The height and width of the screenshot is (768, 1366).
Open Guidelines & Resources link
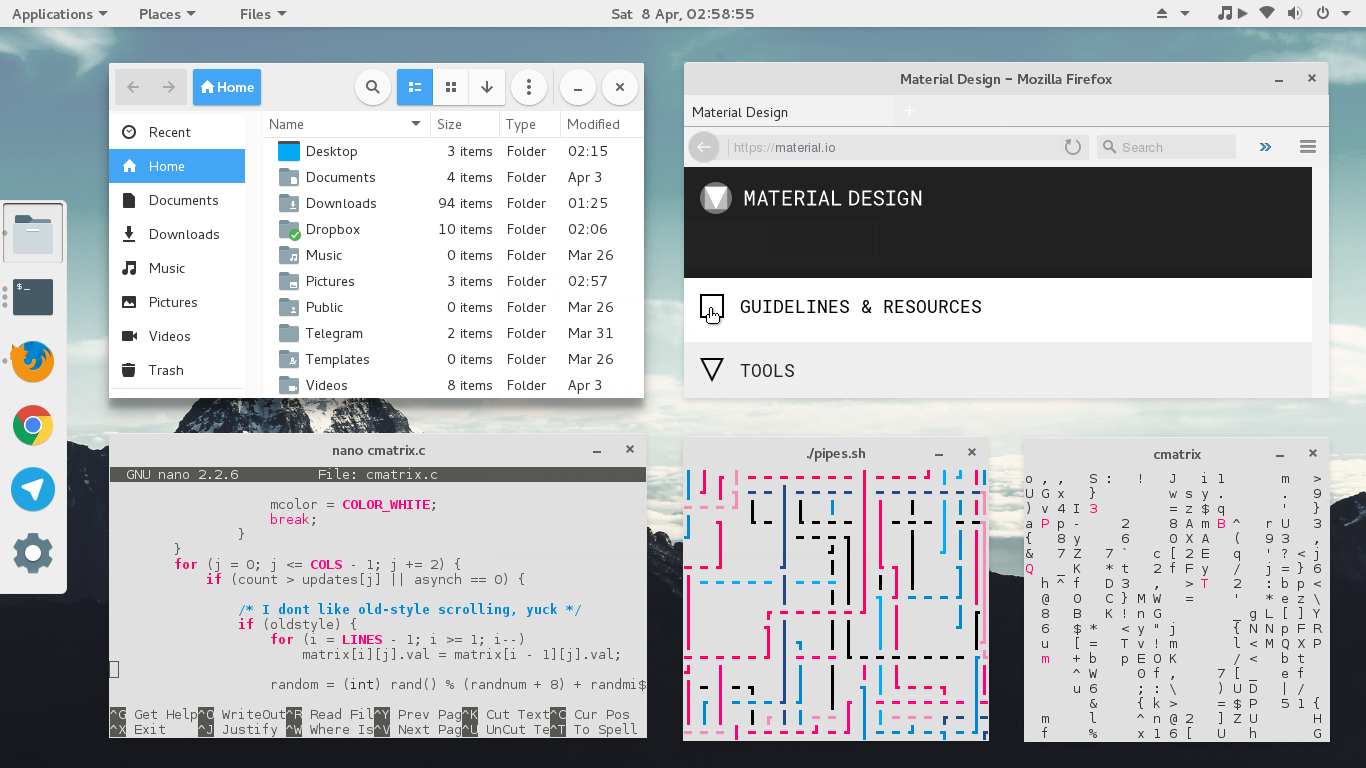point(860,307)
